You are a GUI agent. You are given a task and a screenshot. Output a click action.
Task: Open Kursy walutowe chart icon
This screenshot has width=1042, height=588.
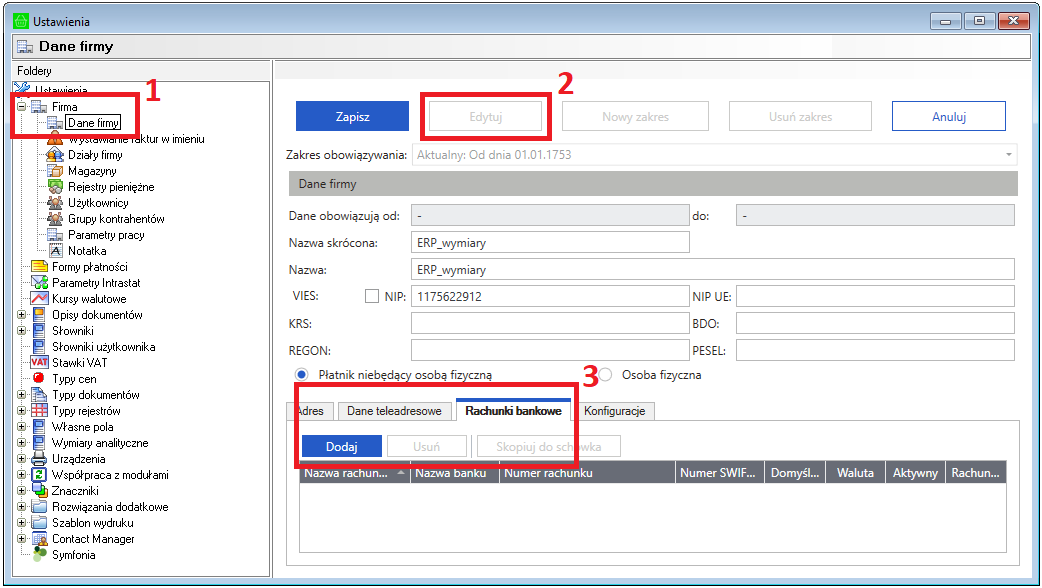point(40,299)
